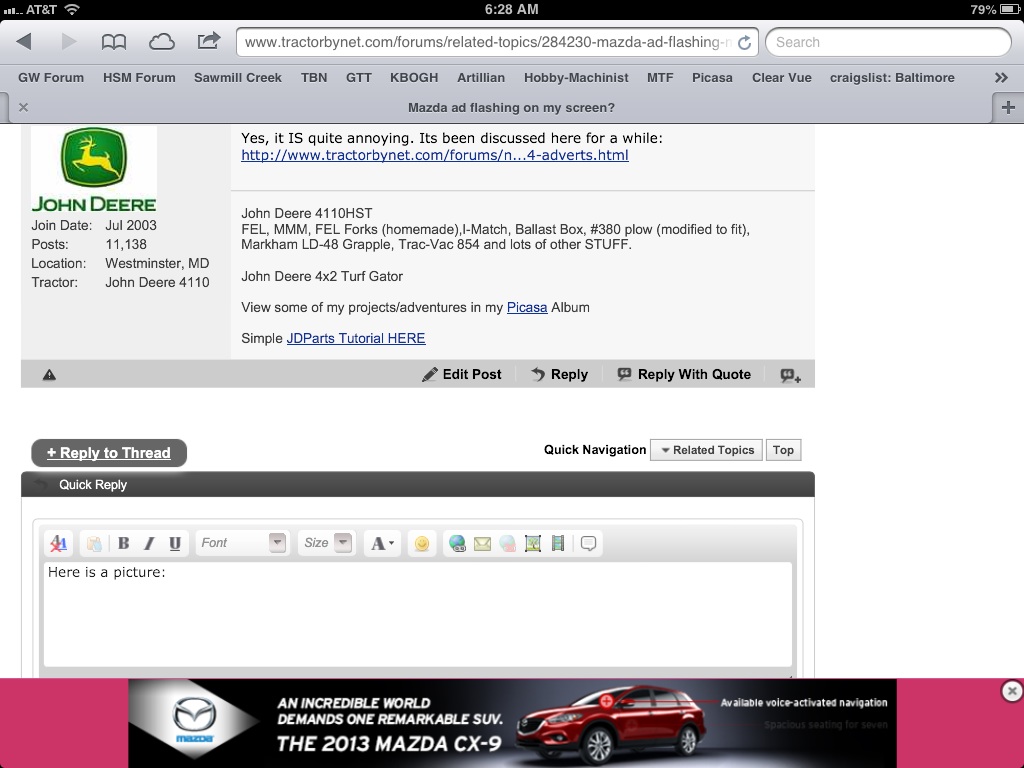Insert video filmstrip icon

(558, 543)
